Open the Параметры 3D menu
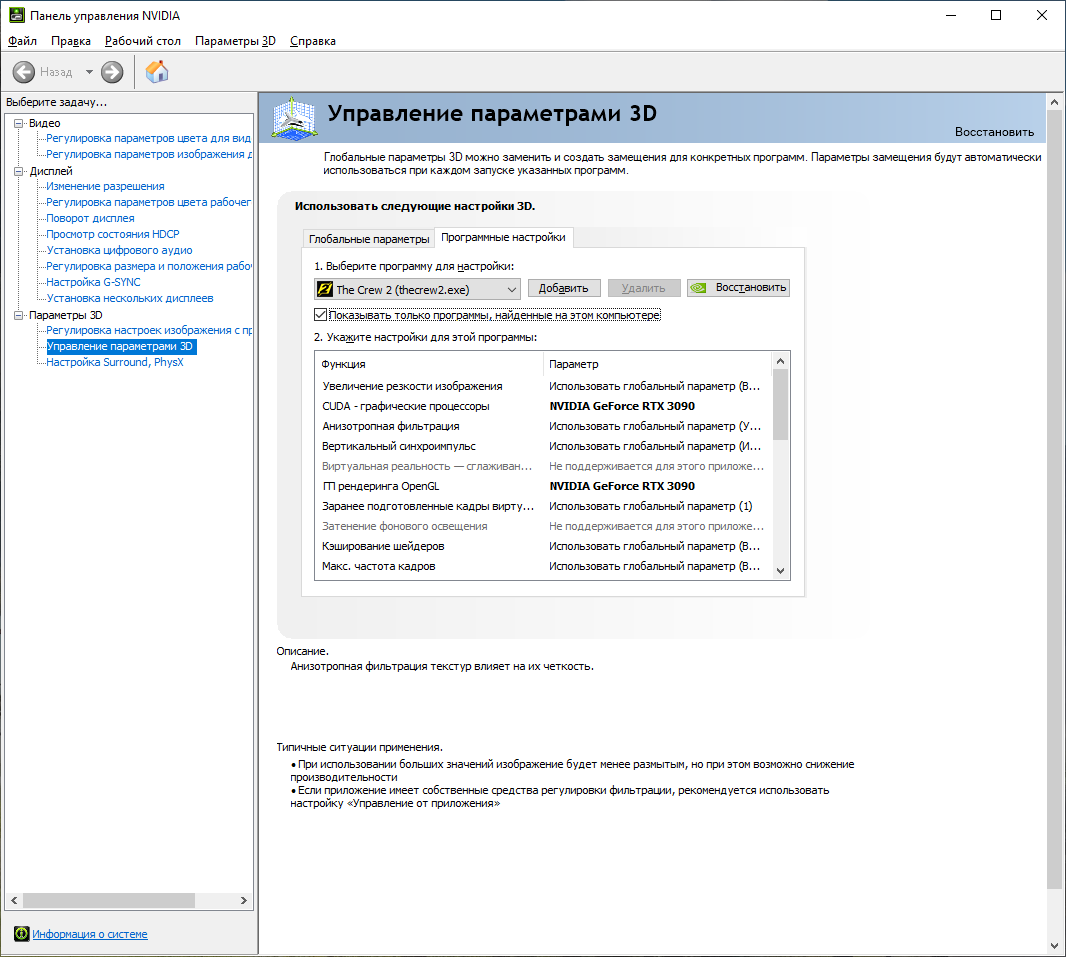The width and height of the screenshot is (1066, 957). tap(235, 41)
